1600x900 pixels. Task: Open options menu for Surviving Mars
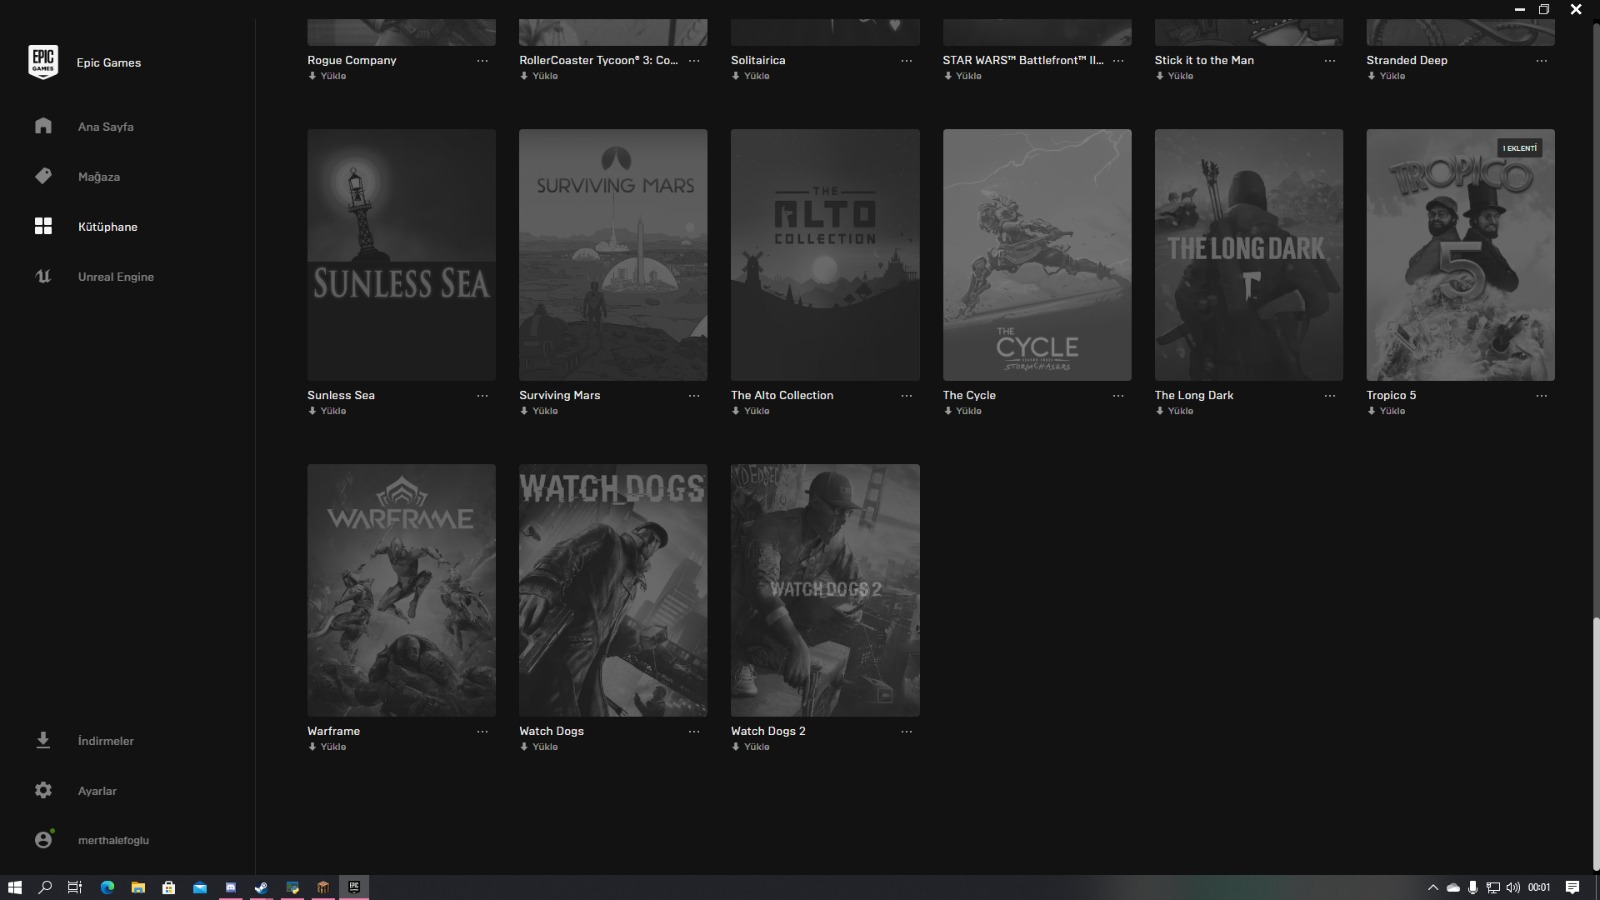point(694,396)
